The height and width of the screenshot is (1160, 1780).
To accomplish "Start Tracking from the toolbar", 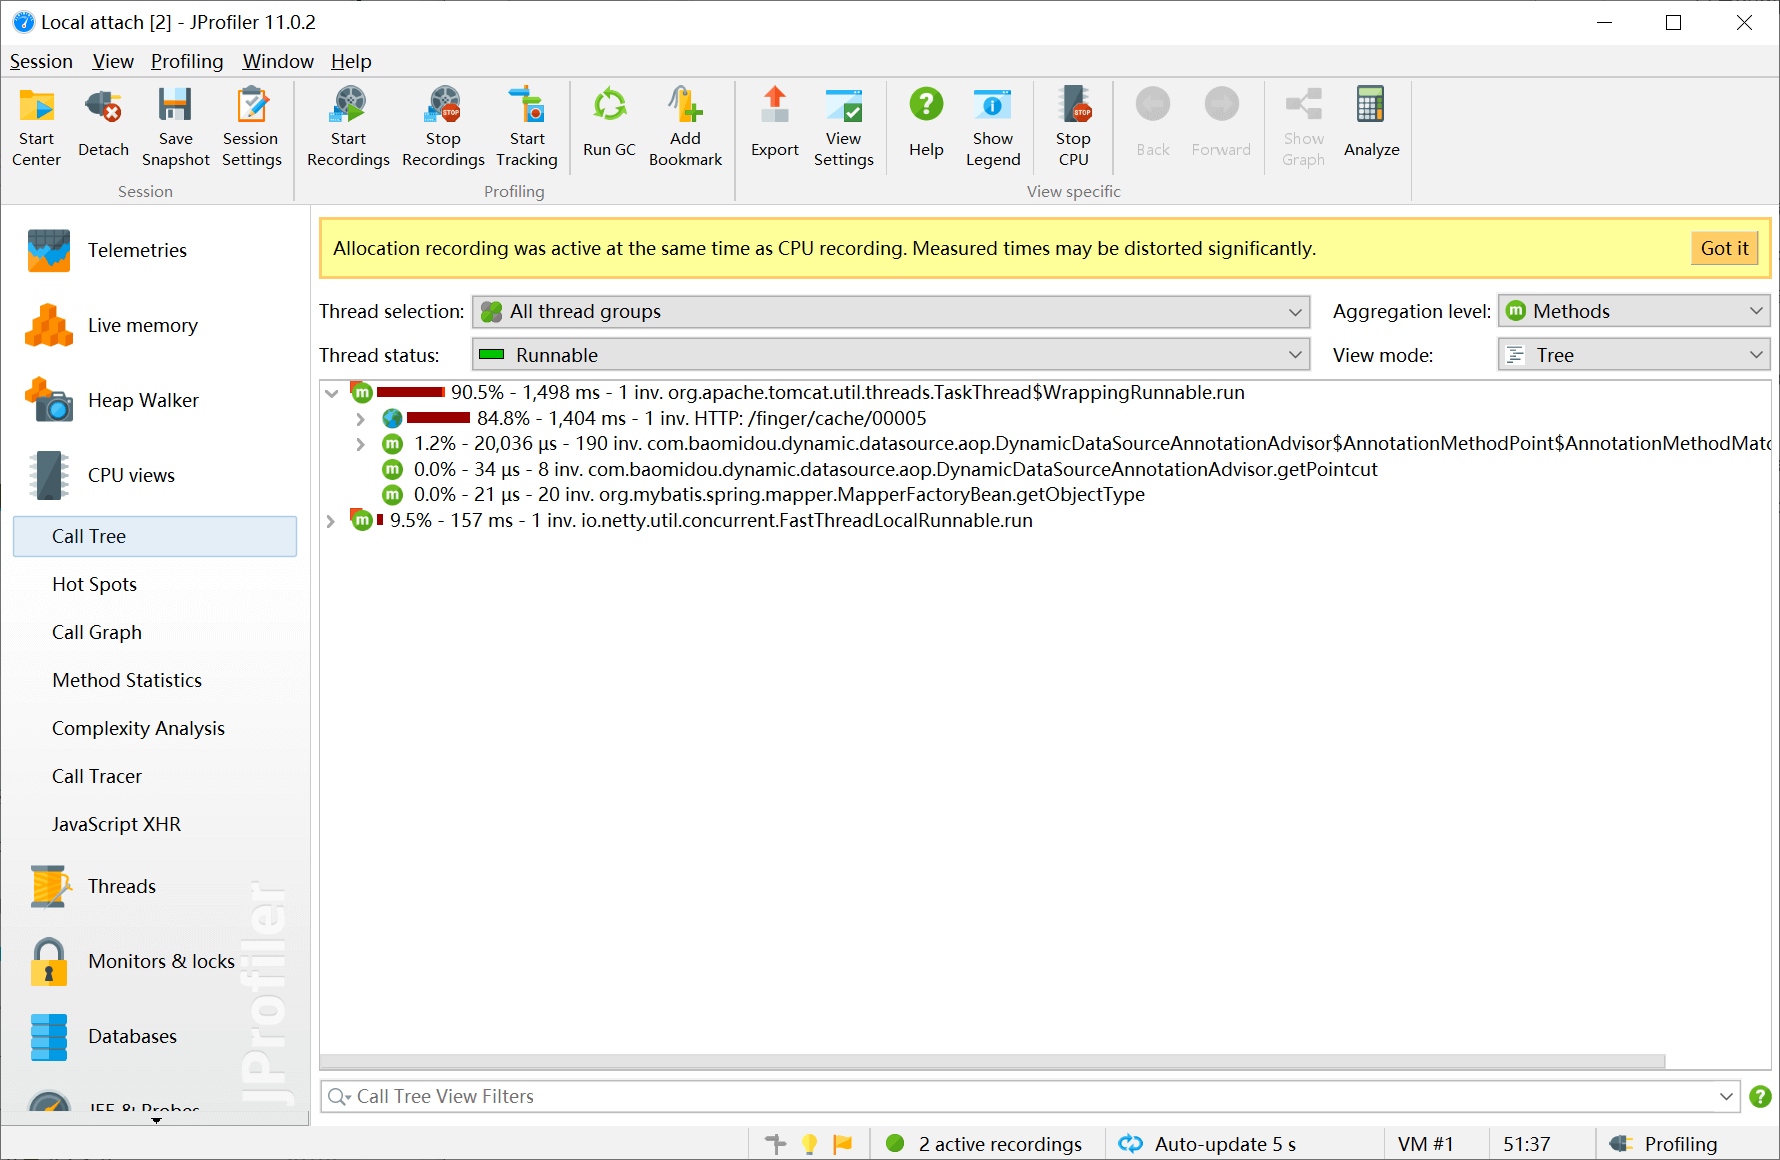I will tap(527, 128).
